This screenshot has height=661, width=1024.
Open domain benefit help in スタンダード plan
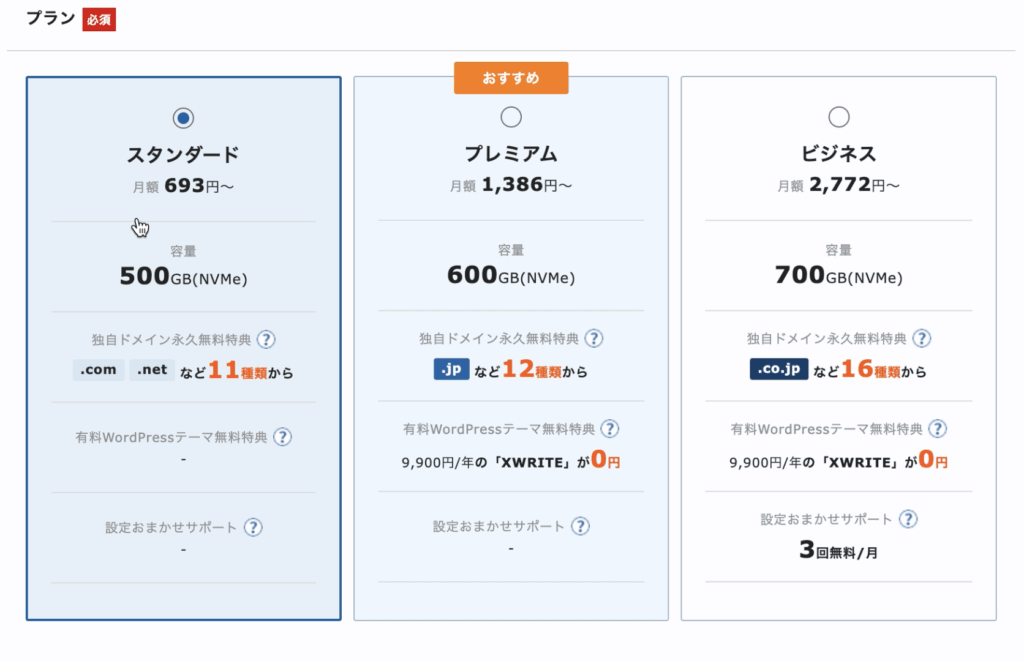coord(267,340)
